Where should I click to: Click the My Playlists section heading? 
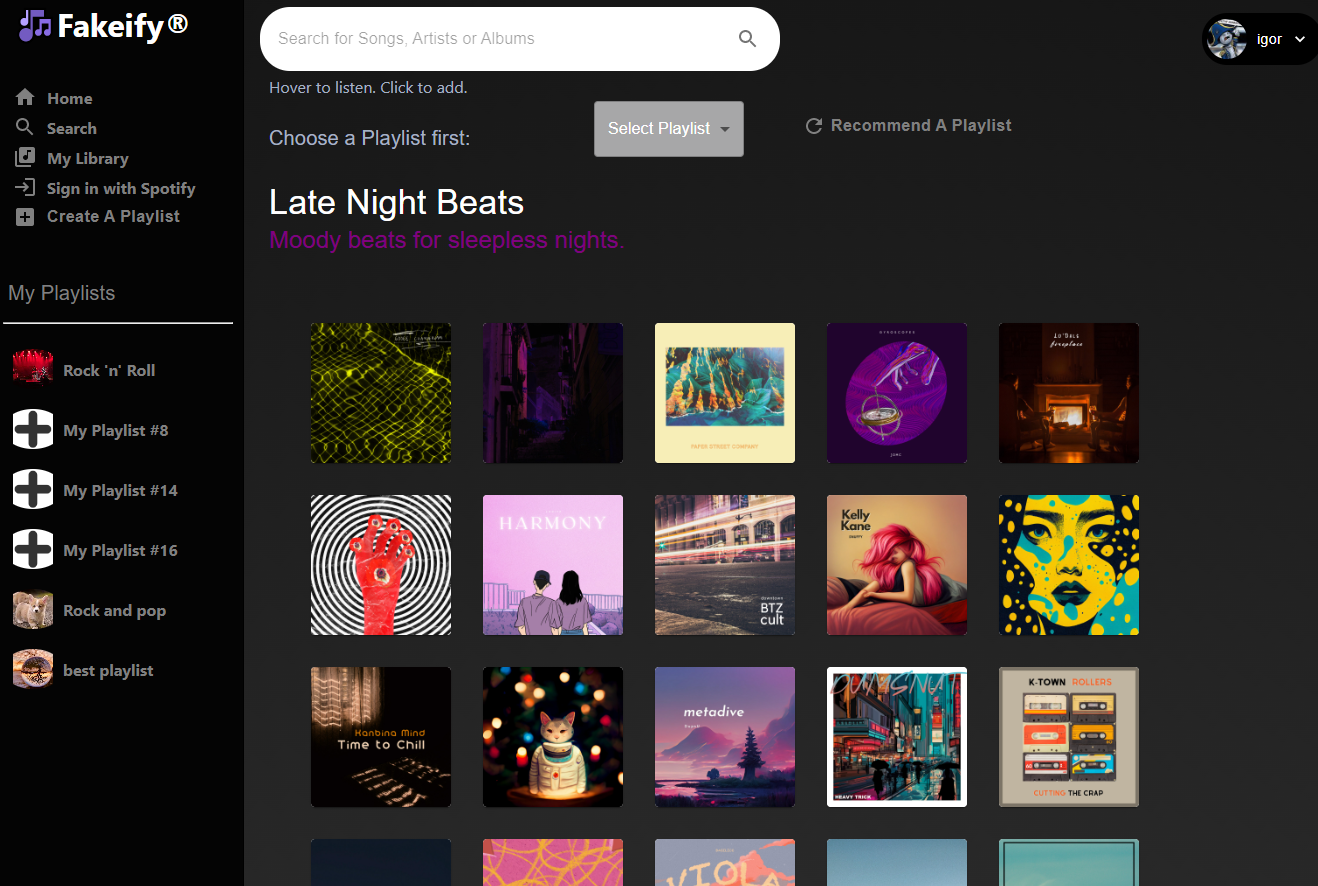(x=61, y=293)
